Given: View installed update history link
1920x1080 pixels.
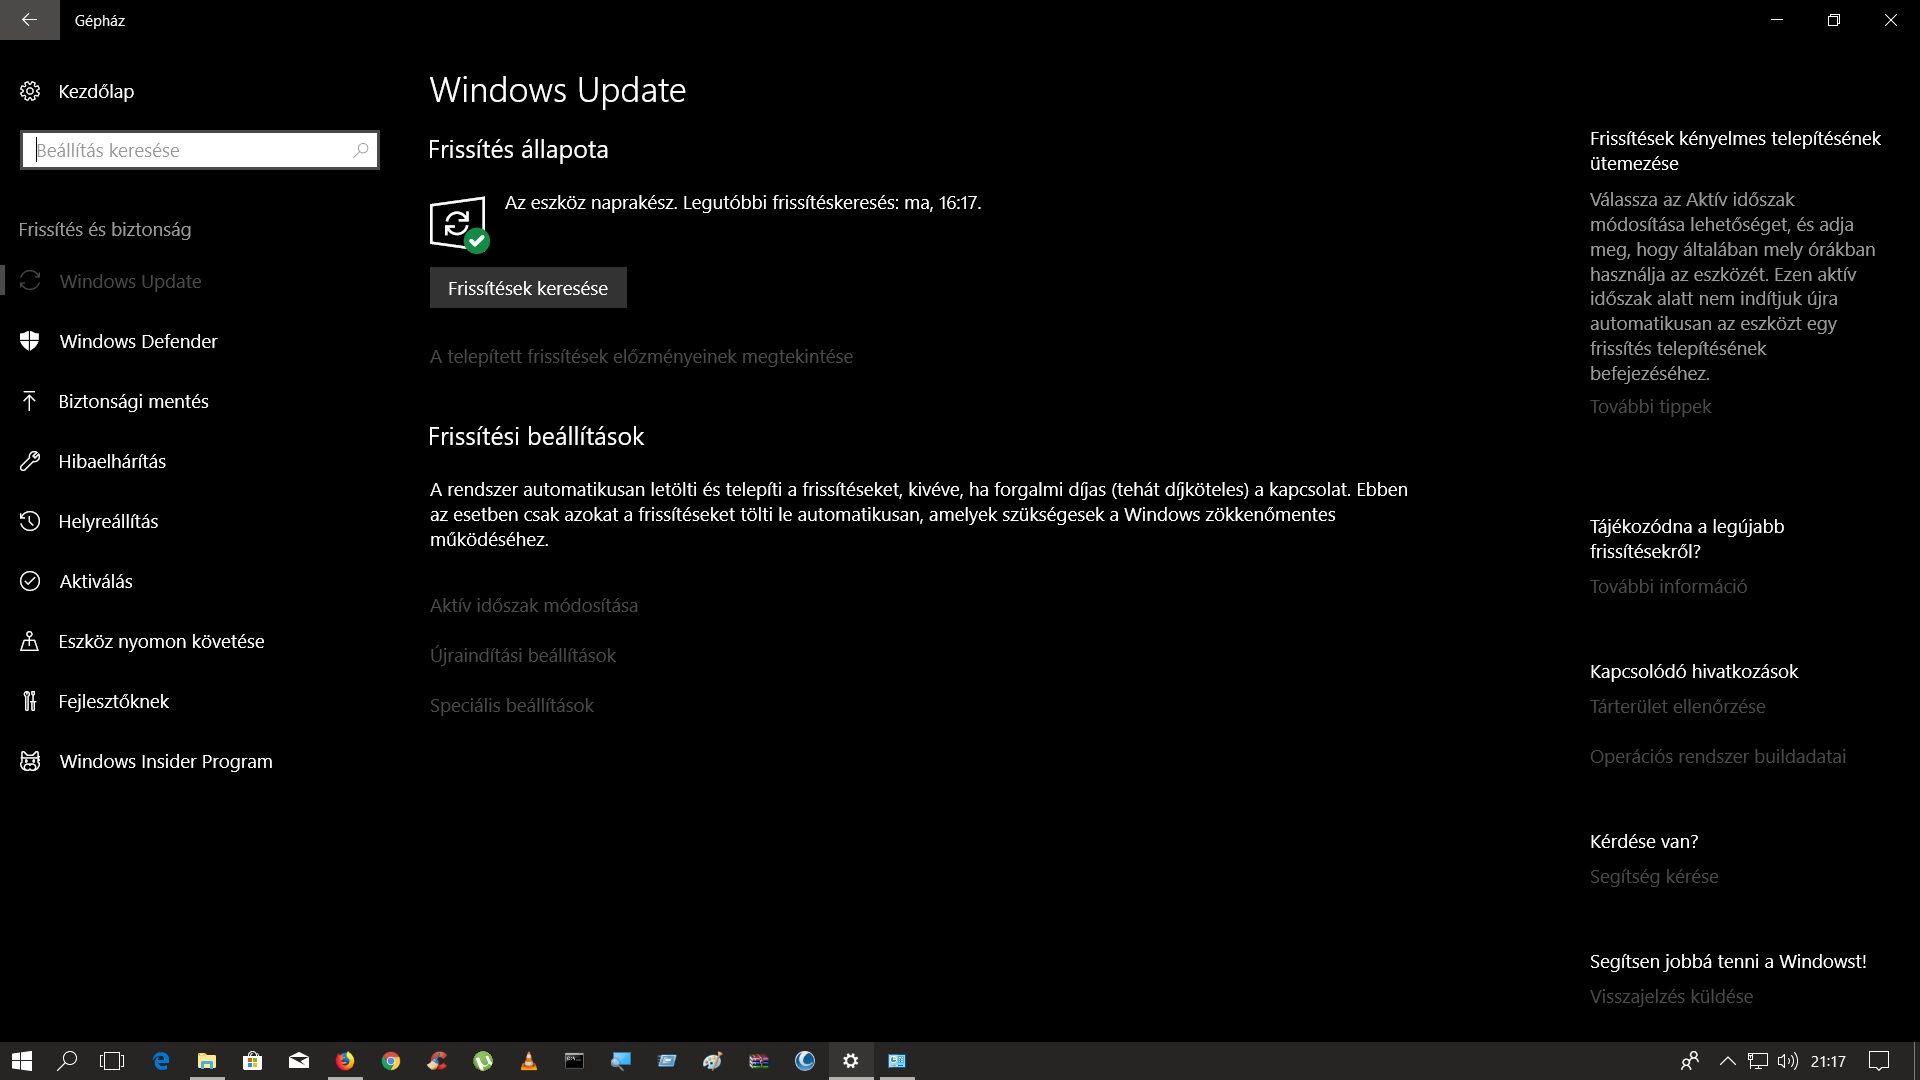Looking at the screenshot, I should 641,356.
